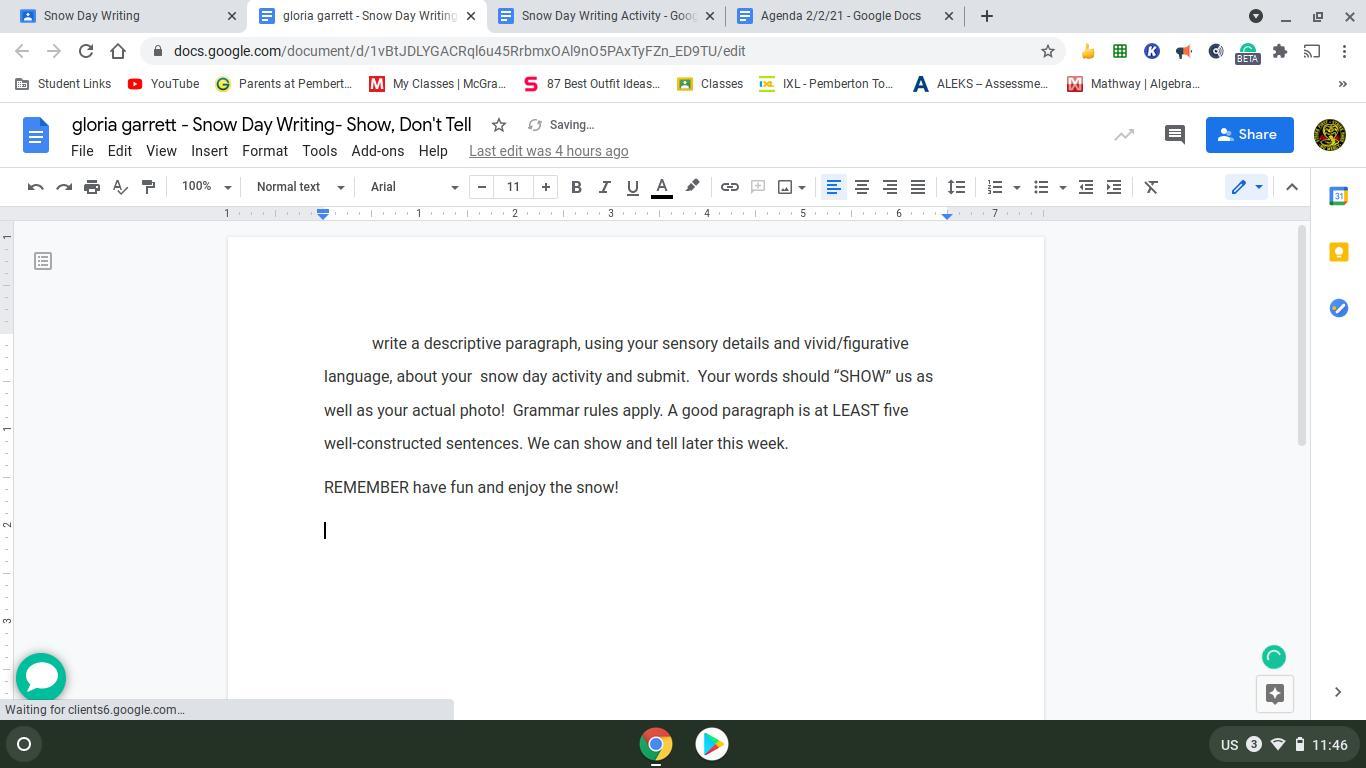Open the Insert menu

tap(209, 151)
